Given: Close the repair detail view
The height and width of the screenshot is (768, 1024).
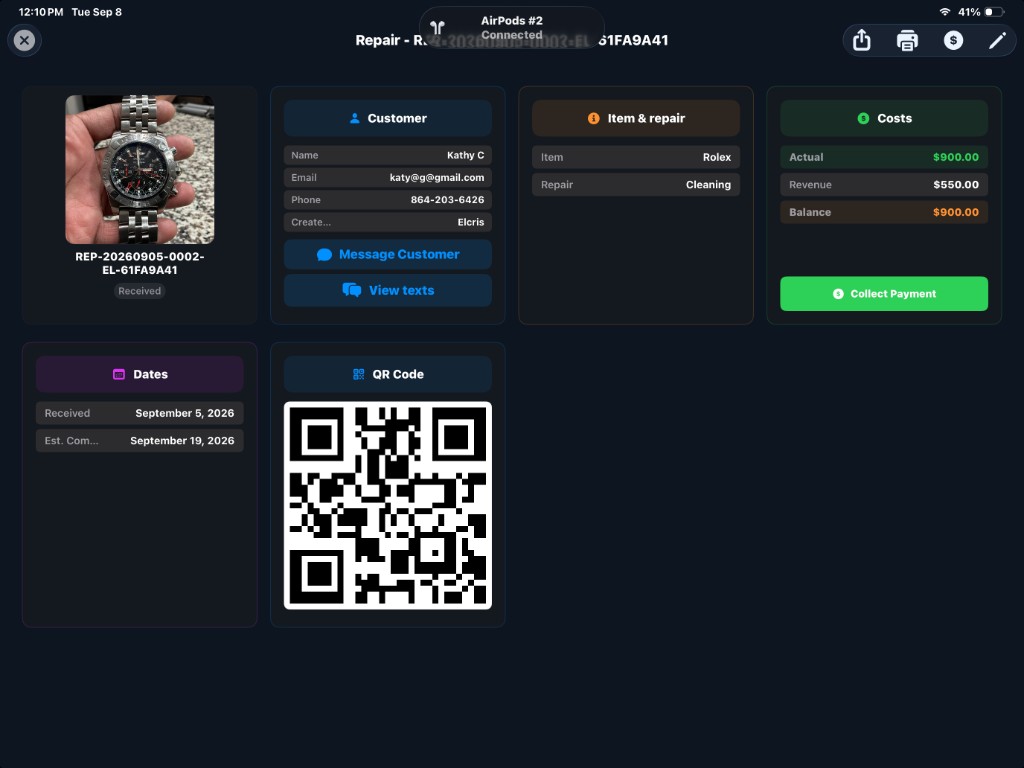Looking at the screenshot, I should pyautogui.click(x=24, y=40).
